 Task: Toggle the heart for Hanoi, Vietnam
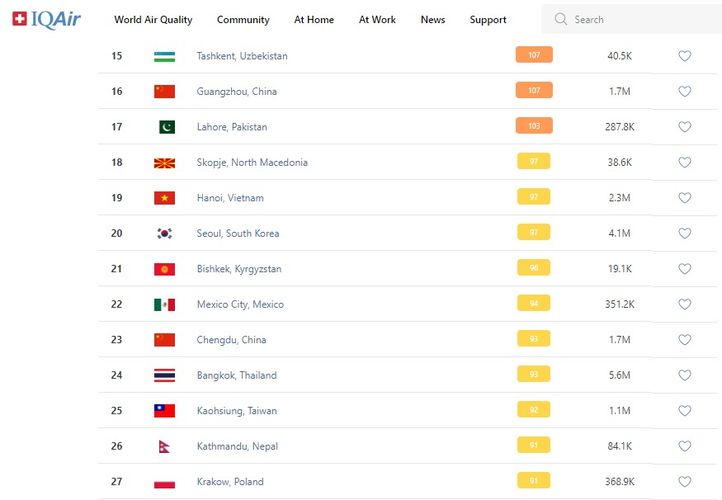pyautogui.click(x=685, y=198)
